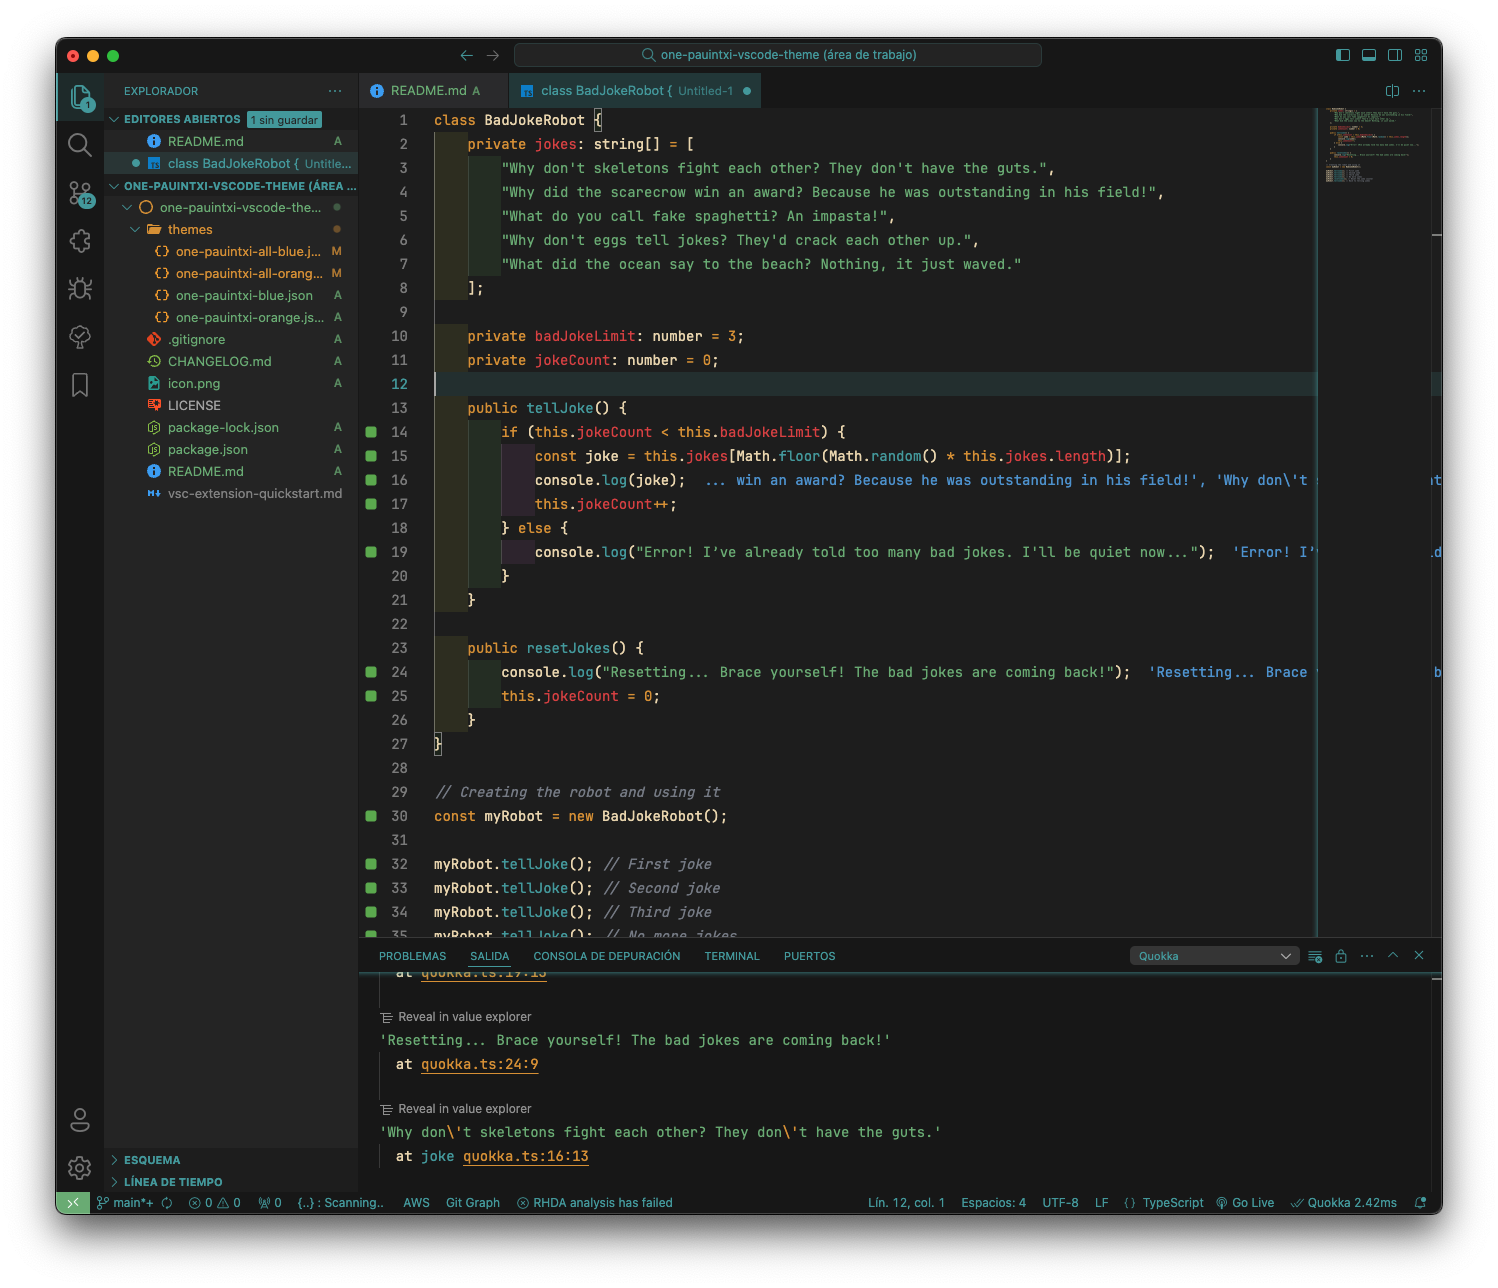Click the workspace search field in title bar
This screenshot has width=1498, height=1288.
(778, 55)
